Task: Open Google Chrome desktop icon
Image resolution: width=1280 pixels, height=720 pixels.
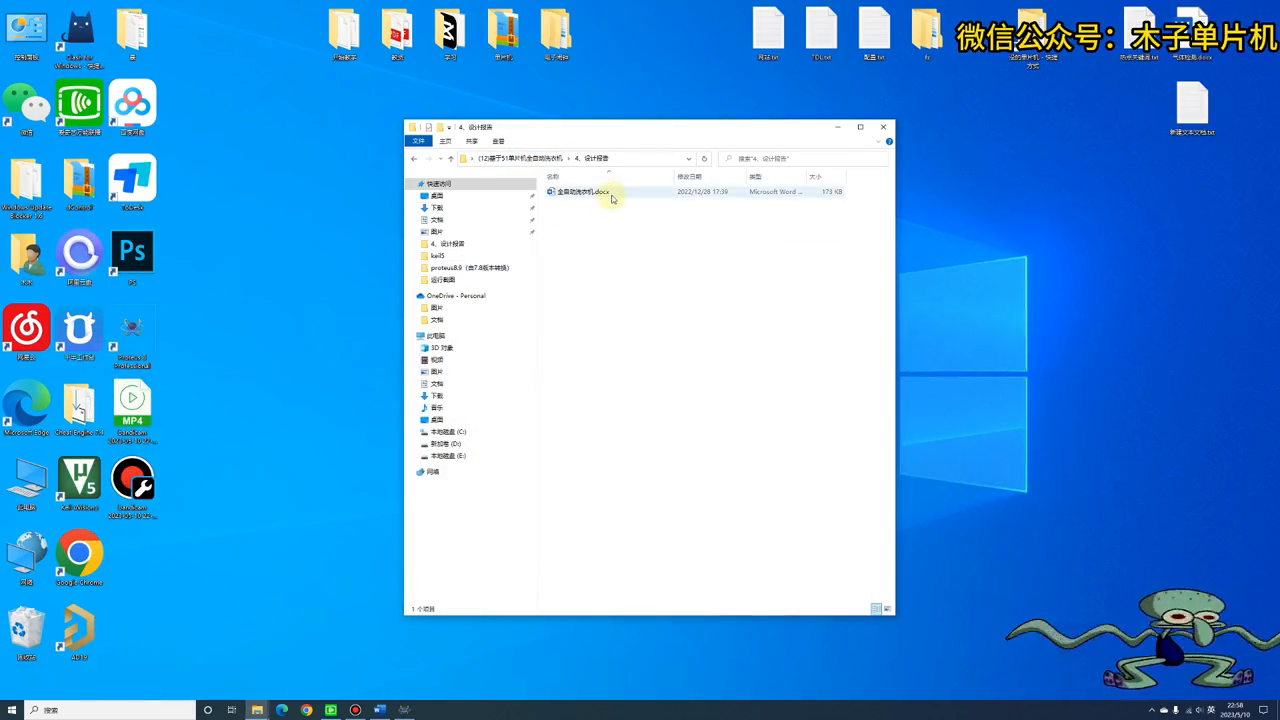Action: (79, 554)
